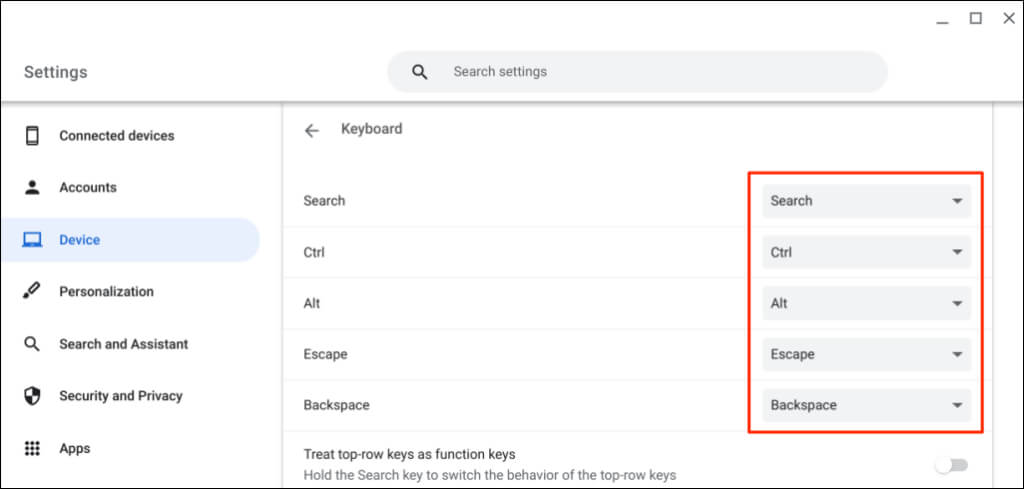
Task: Click the Apps grid icon
Action: pos(32,448)
